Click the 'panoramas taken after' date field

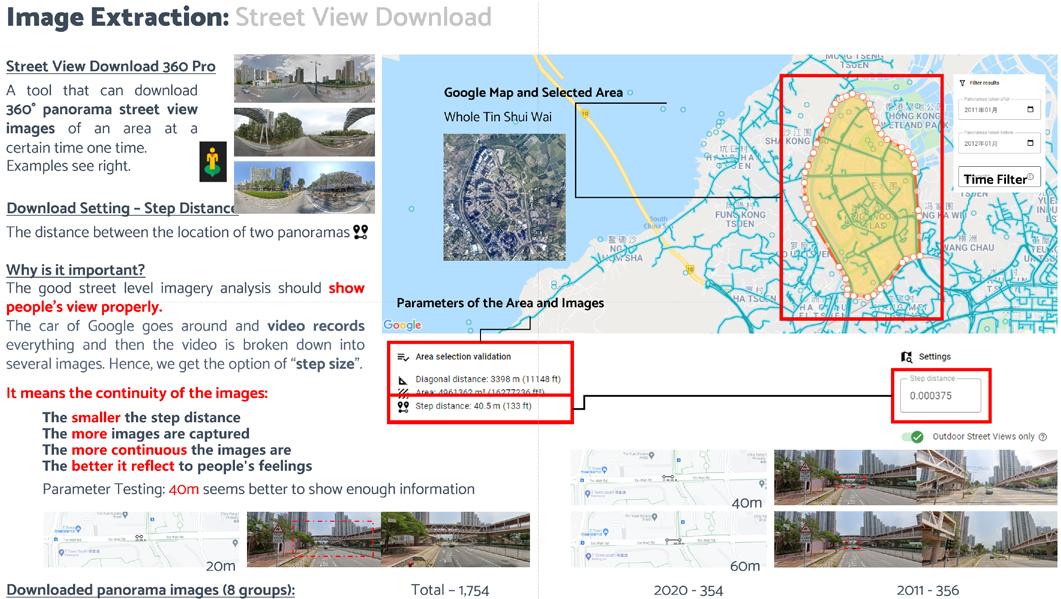pos(998,108)
